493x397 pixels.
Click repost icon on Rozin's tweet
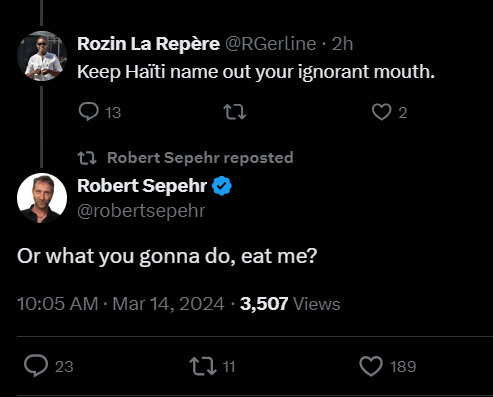point(235,112)
